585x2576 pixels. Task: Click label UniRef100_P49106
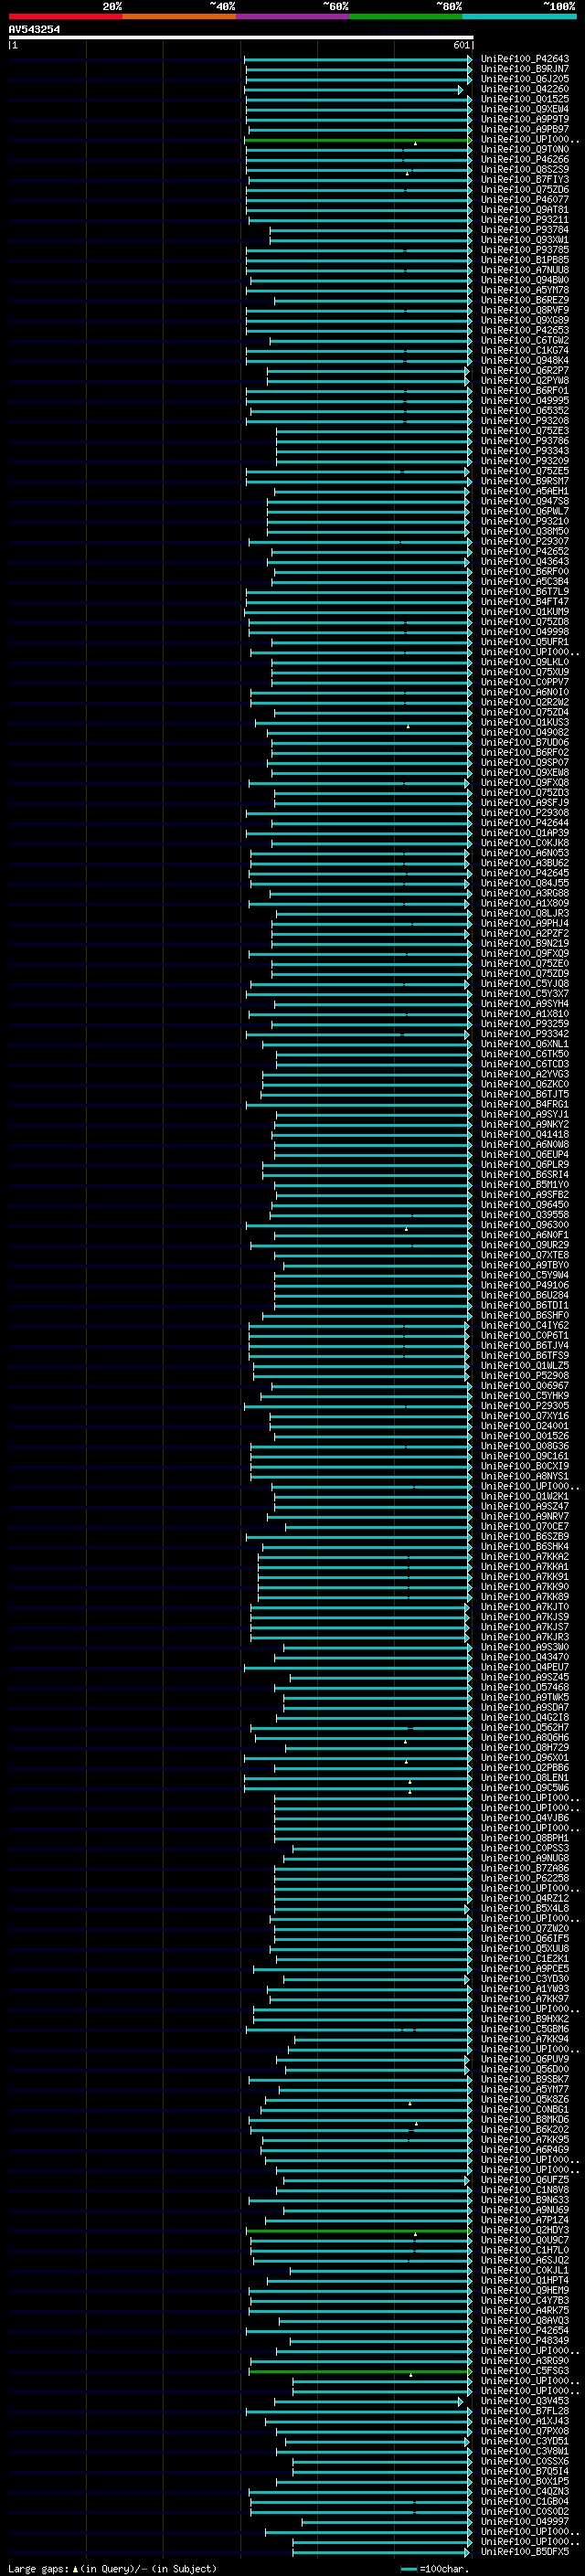click(x=524, y=1285)
